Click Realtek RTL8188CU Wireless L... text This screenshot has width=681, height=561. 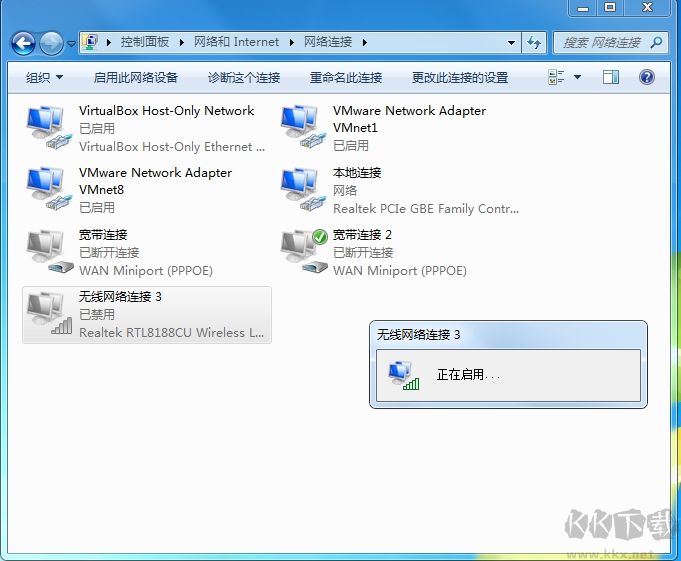172,333
